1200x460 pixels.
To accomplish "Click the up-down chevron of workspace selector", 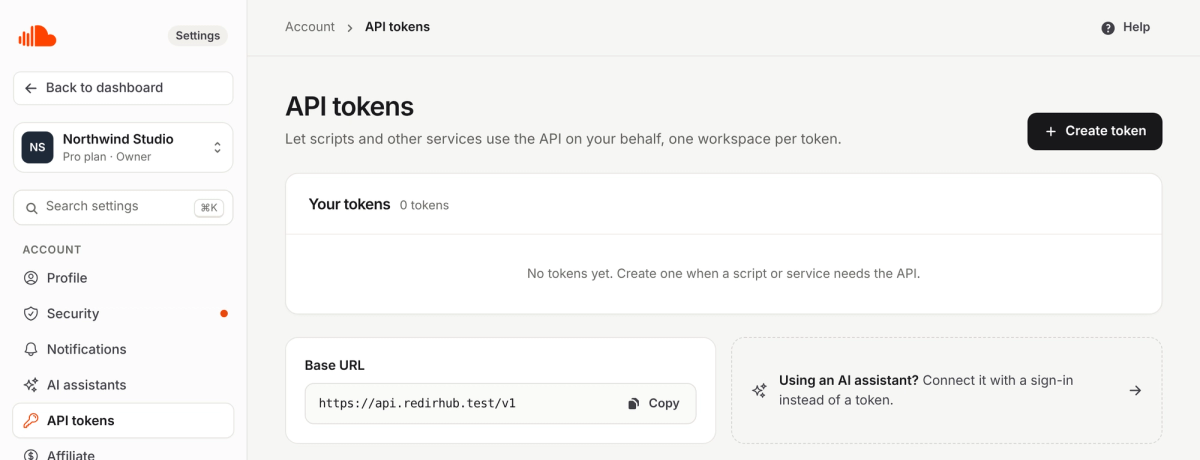I will tap(217, 147).
